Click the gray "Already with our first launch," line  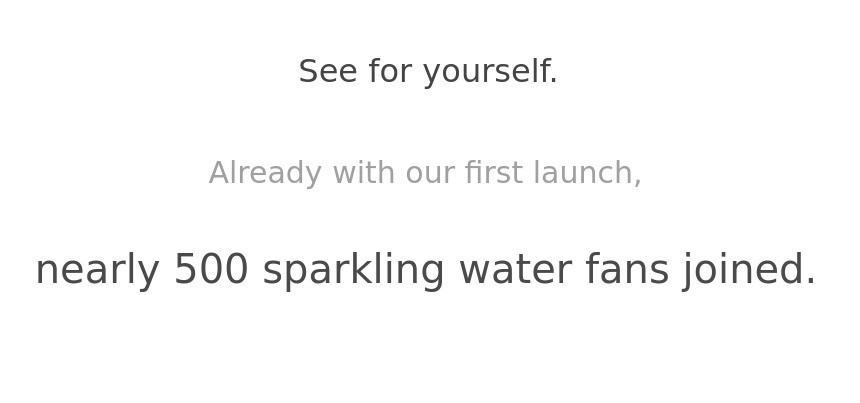click(x=425, y=173)
